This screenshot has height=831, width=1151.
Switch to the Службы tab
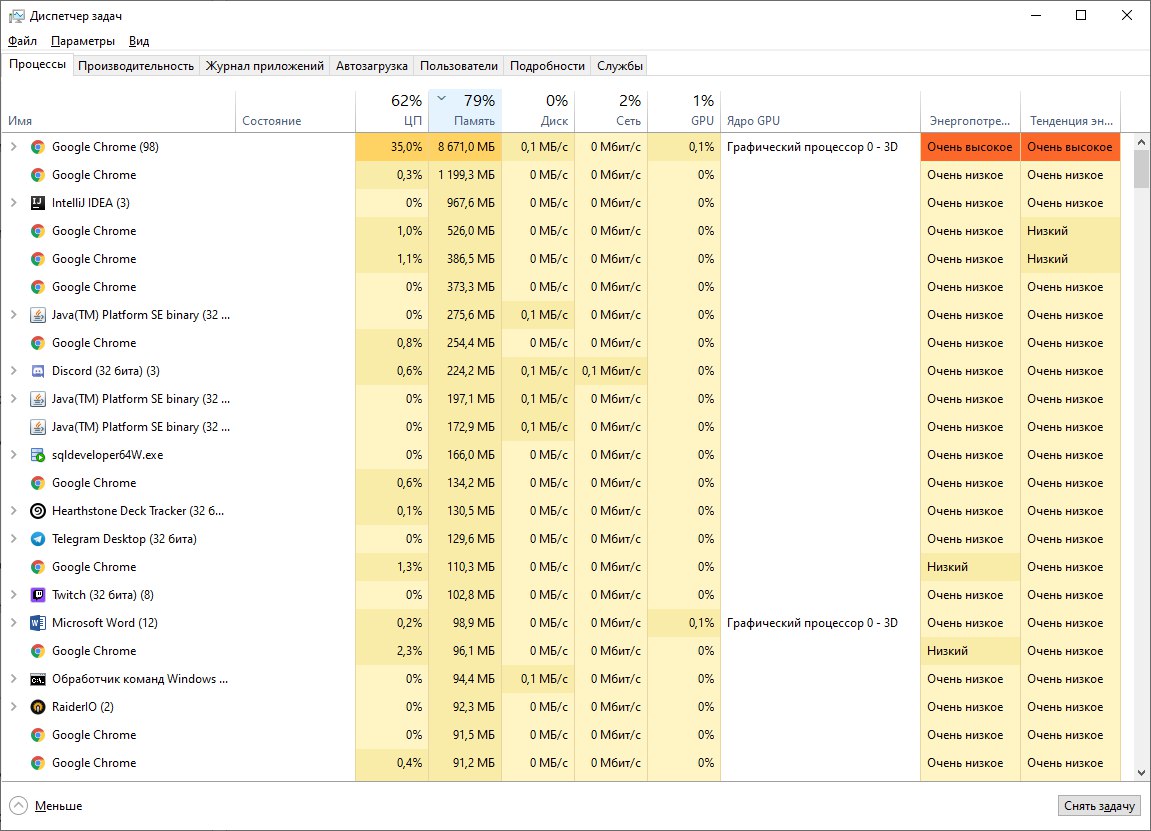coord(620,66)
